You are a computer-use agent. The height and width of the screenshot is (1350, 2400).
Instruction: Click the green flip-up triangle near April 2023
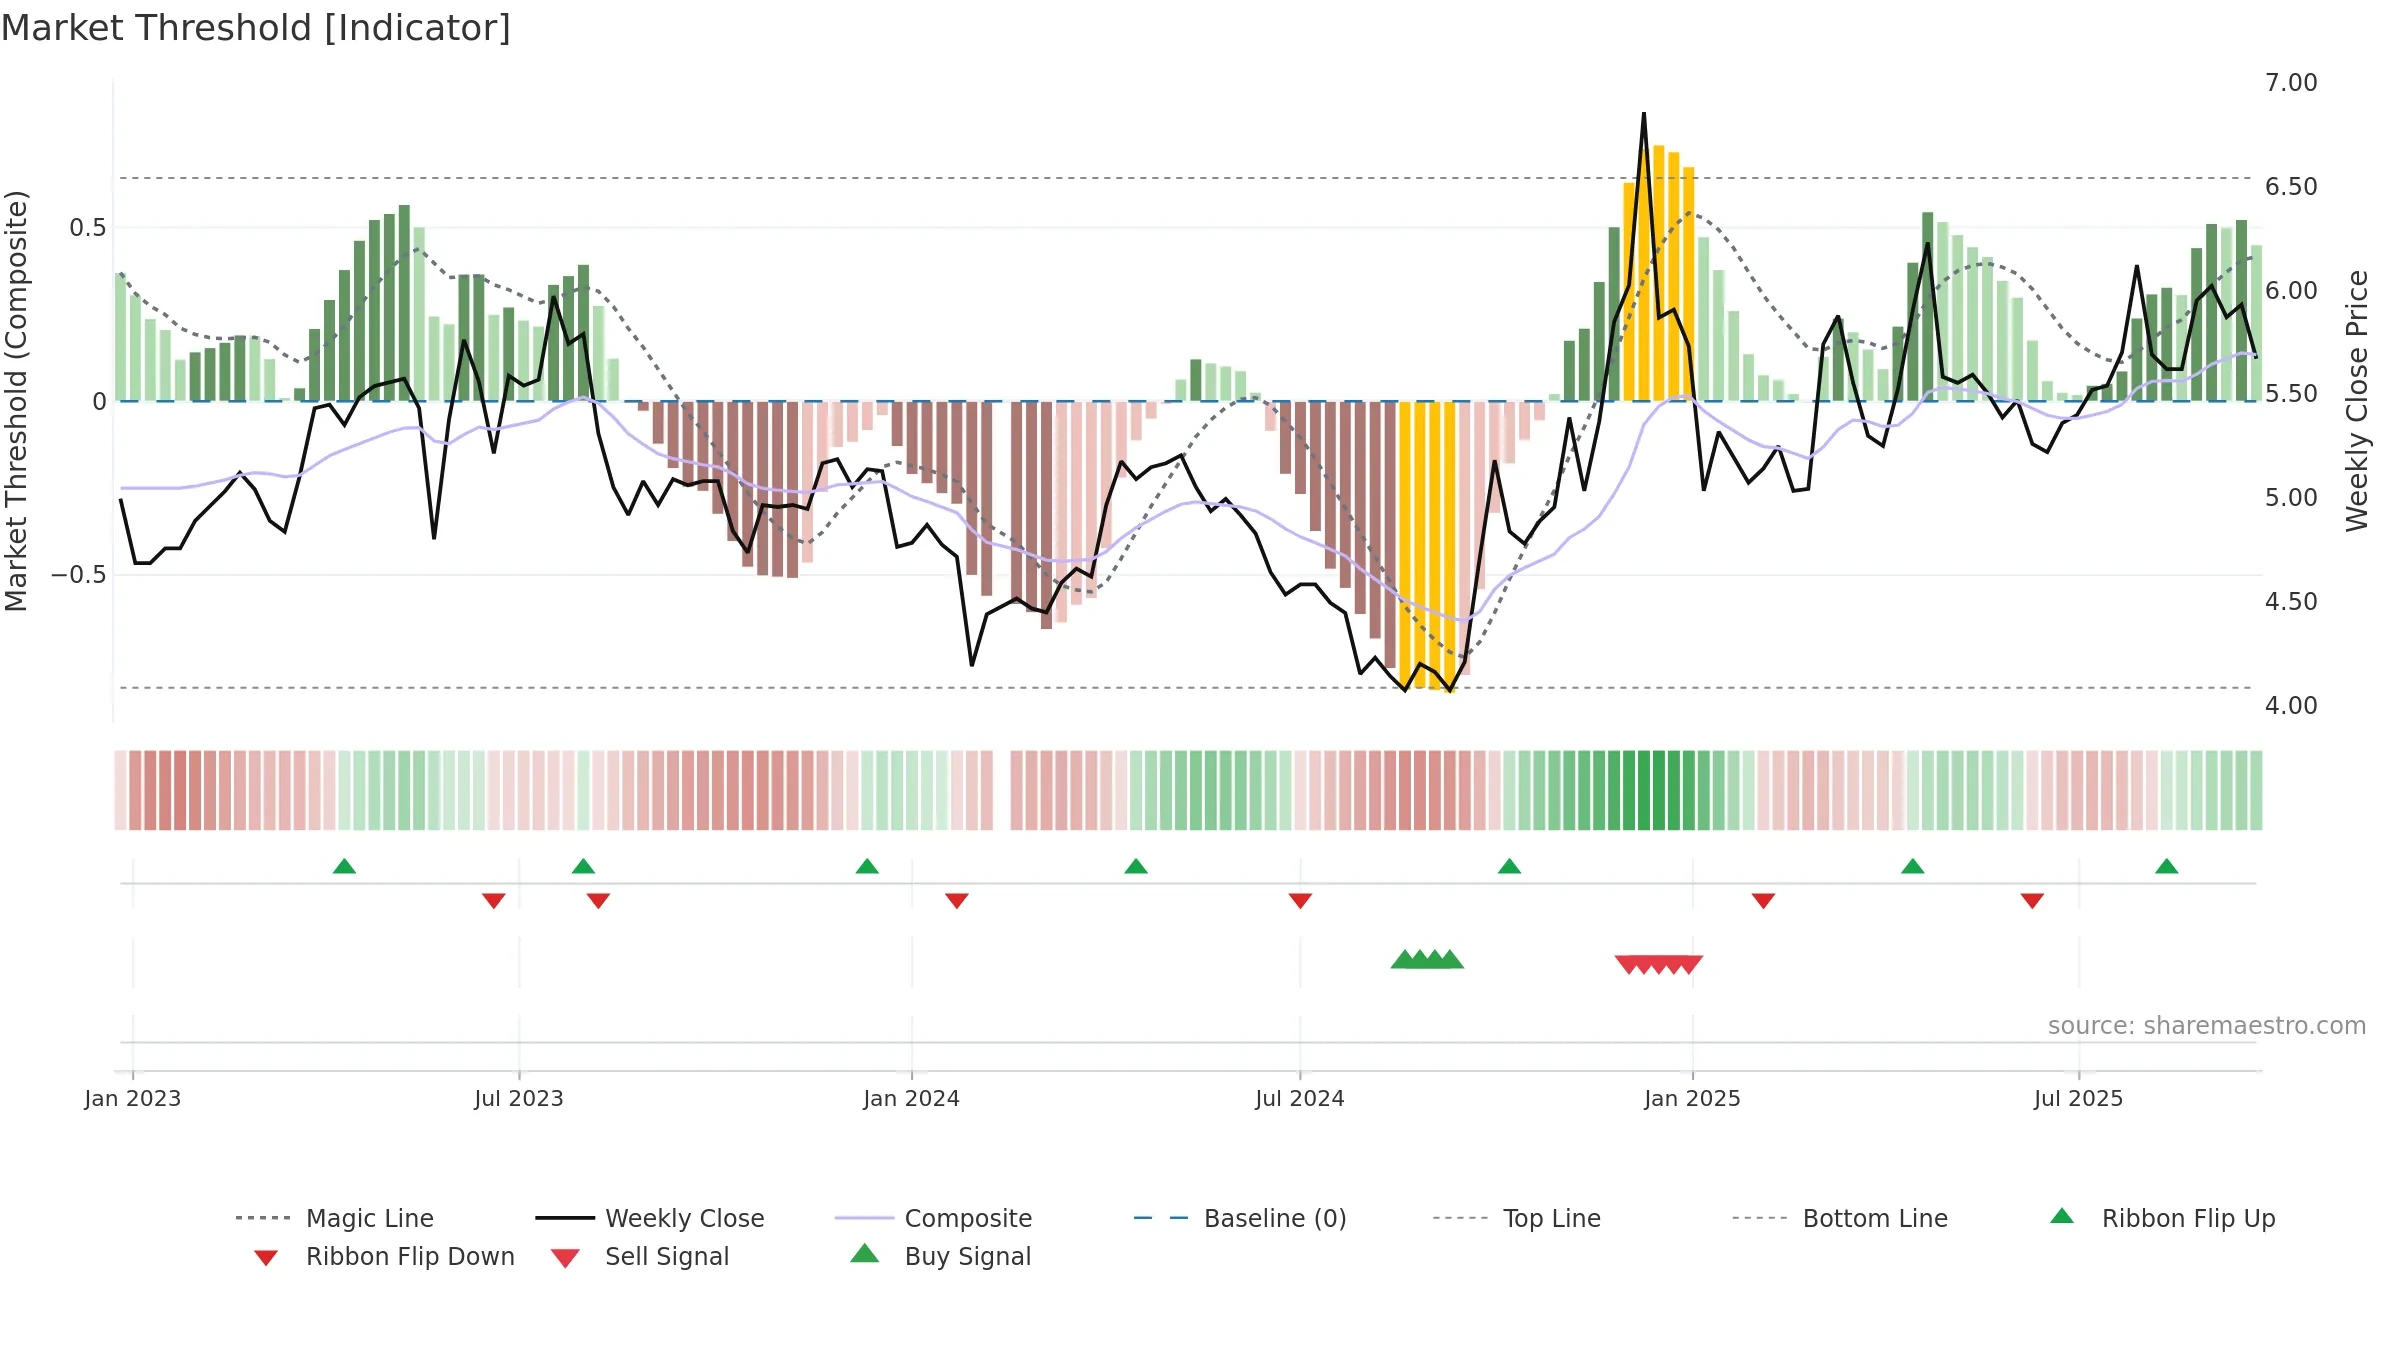tap(344, 866)
